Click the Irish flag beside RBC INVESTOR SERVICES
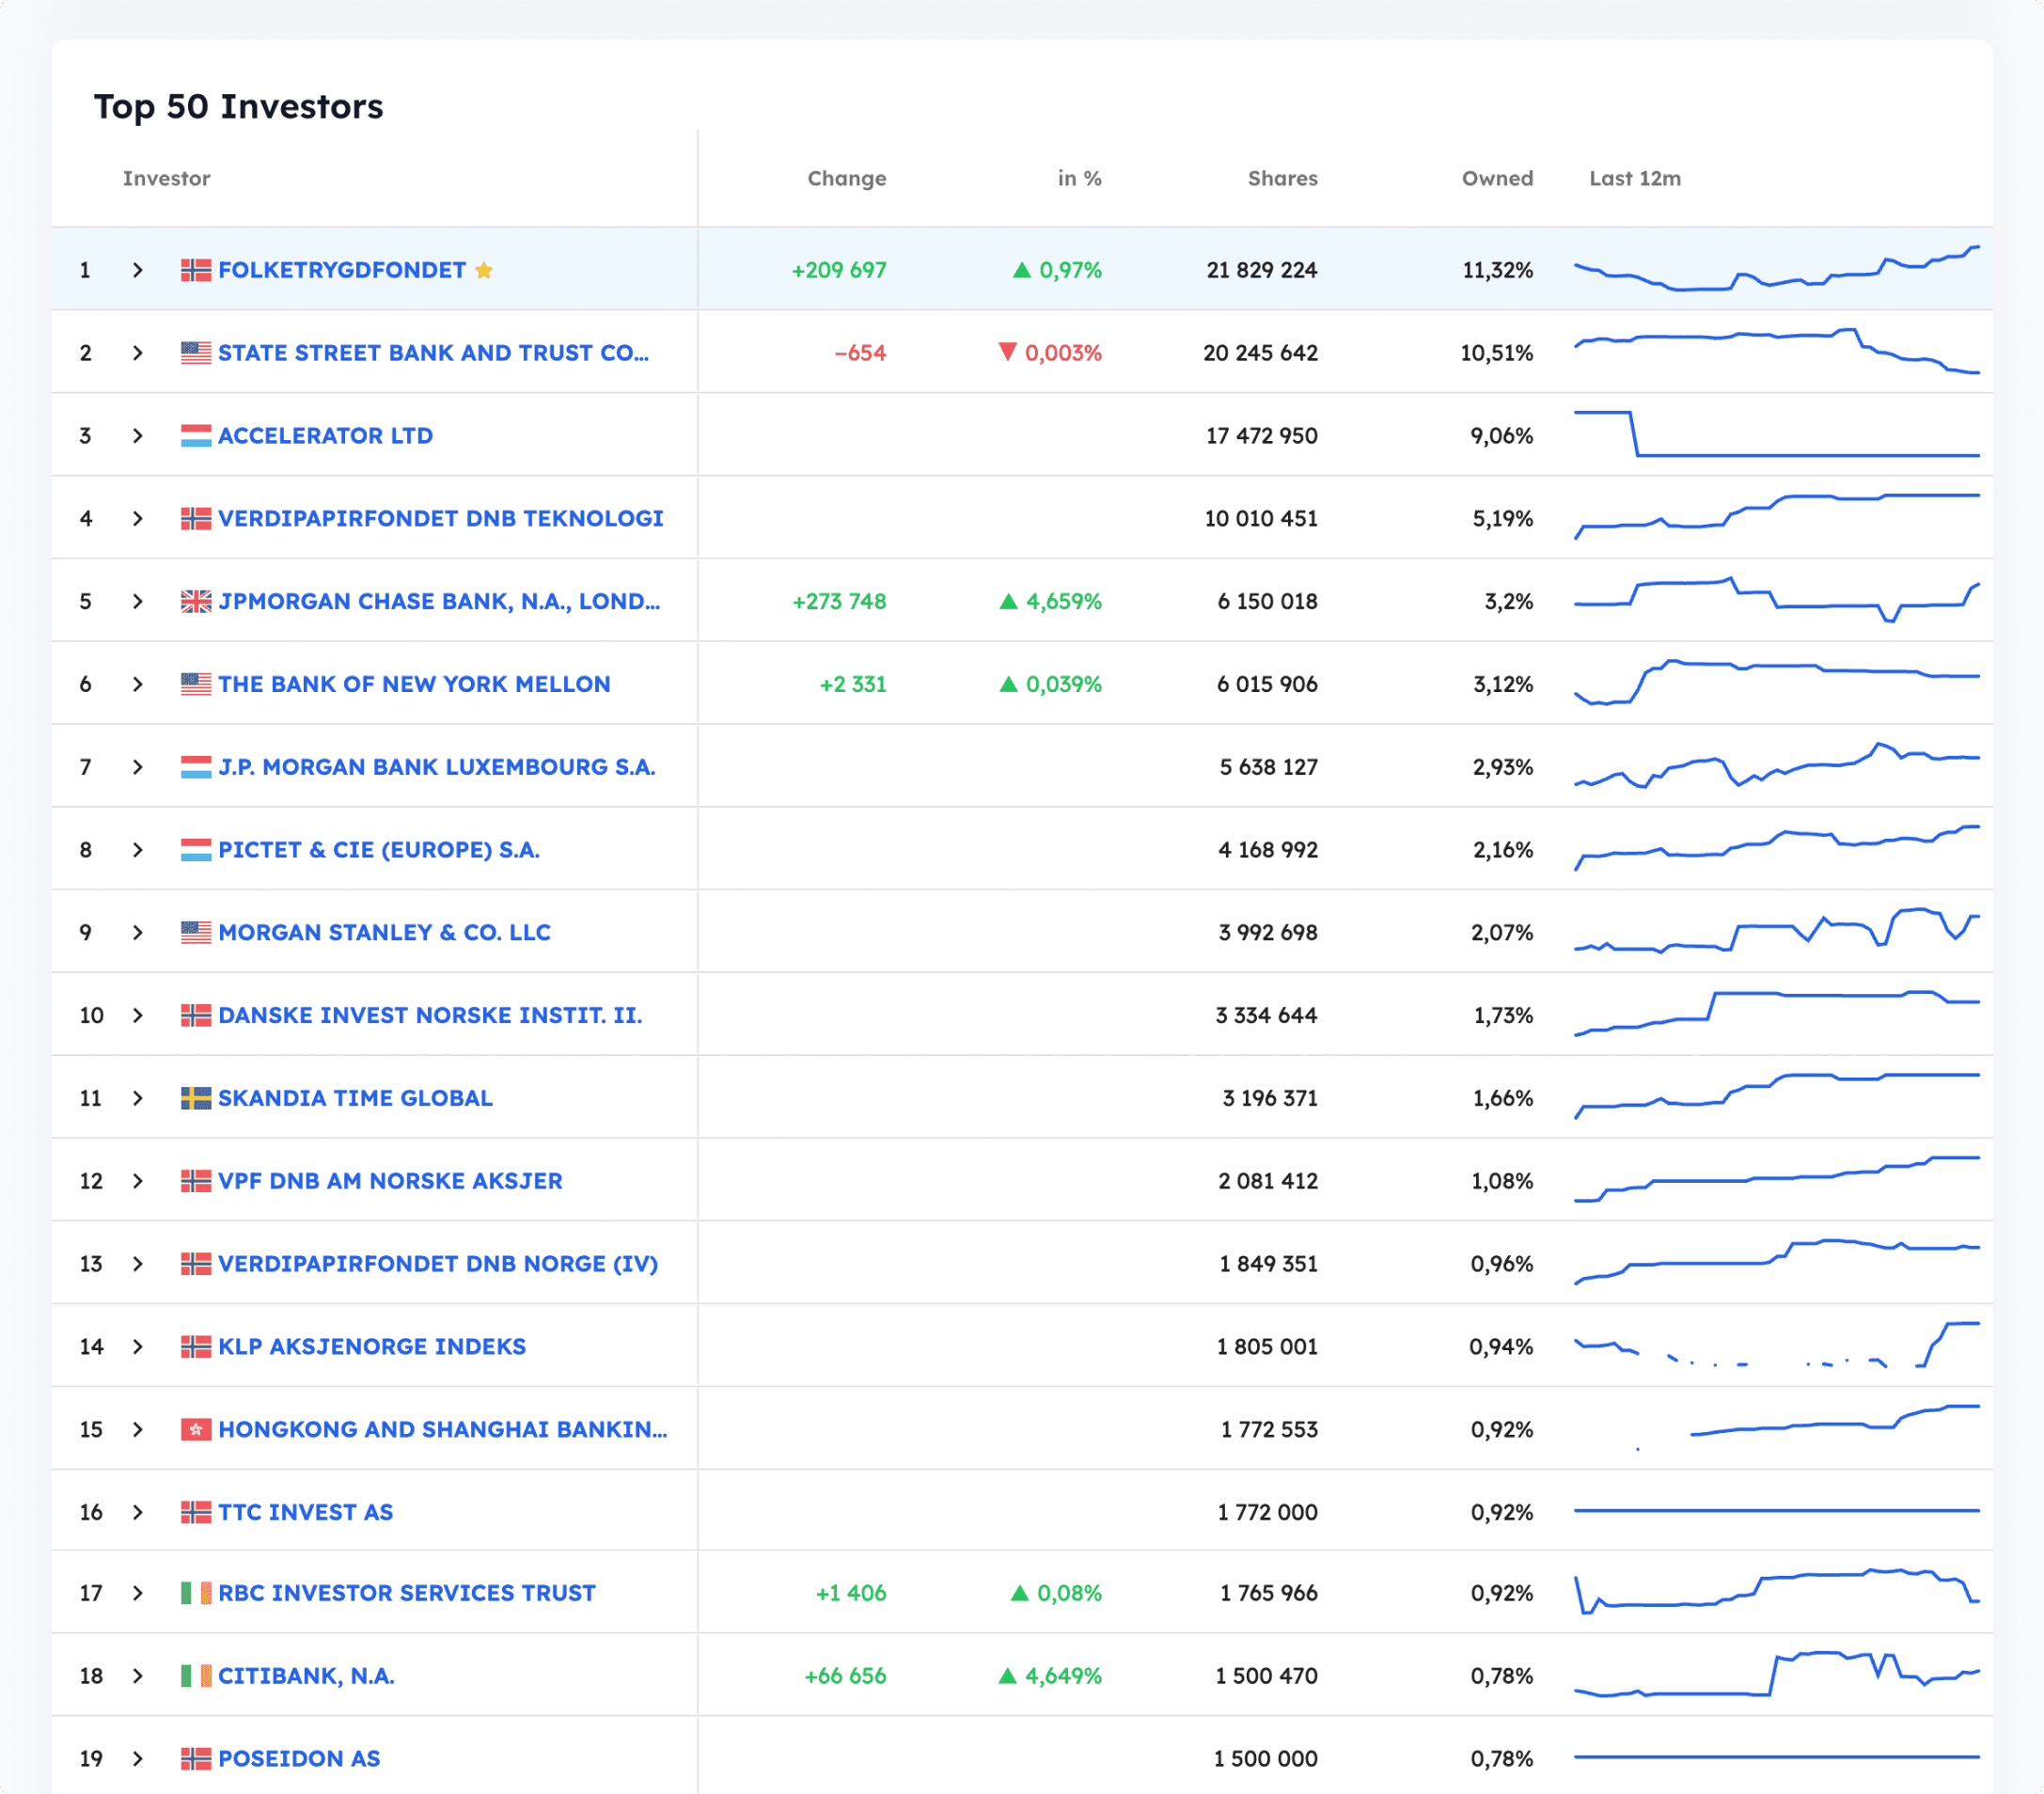This screenshot has width=2044, height=1794. pyautogui.click(x=196, y=1593)
